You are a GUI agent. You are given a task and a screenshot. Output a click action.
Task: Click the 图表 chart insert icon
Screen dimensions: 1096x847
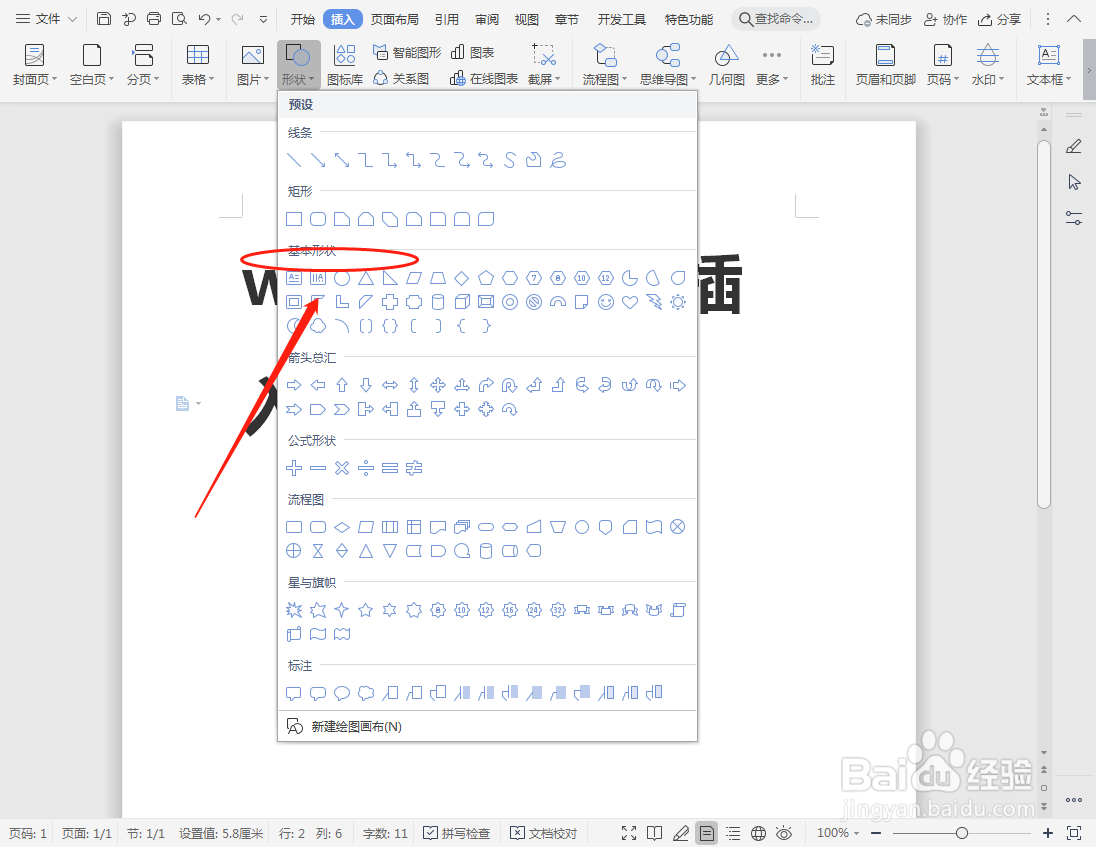472,52
